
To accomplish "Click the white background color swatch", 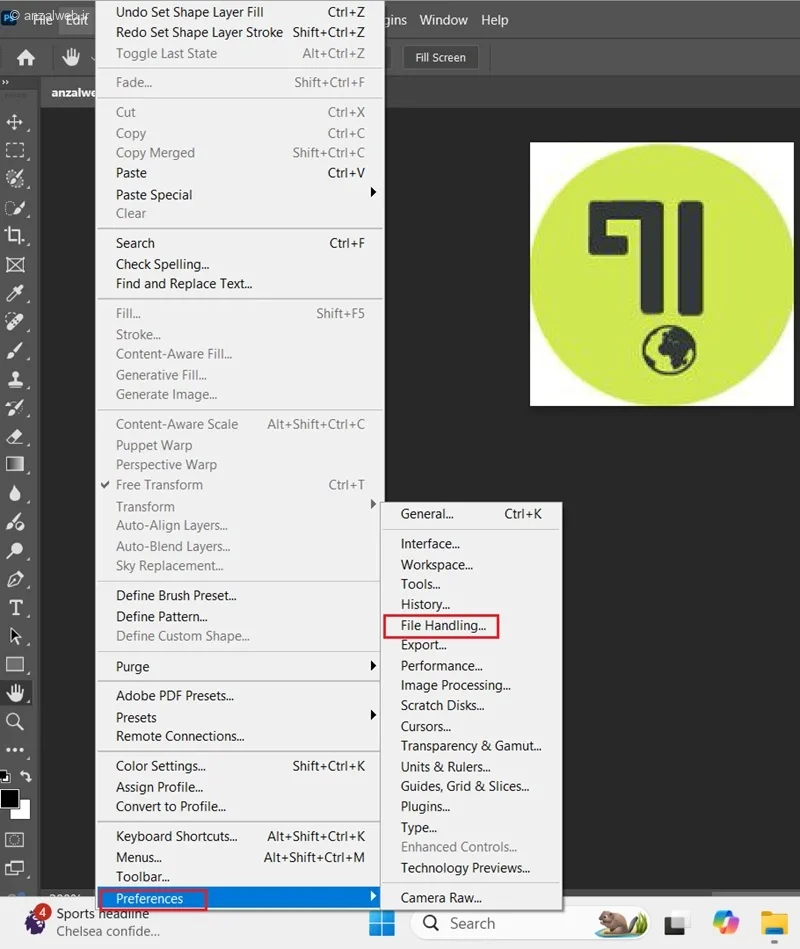I will pyautogui.click(x=24, y=812).
